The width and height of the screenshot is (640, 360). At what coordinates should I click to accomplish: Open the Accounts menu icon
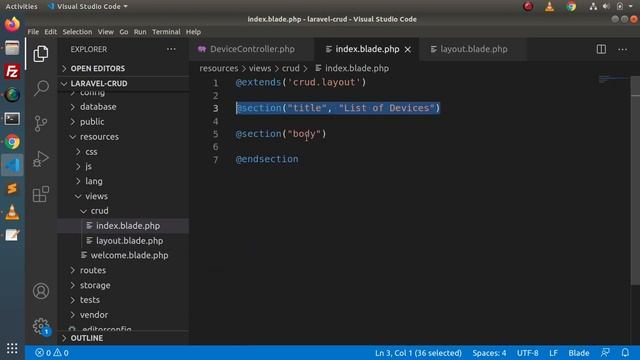41,291
